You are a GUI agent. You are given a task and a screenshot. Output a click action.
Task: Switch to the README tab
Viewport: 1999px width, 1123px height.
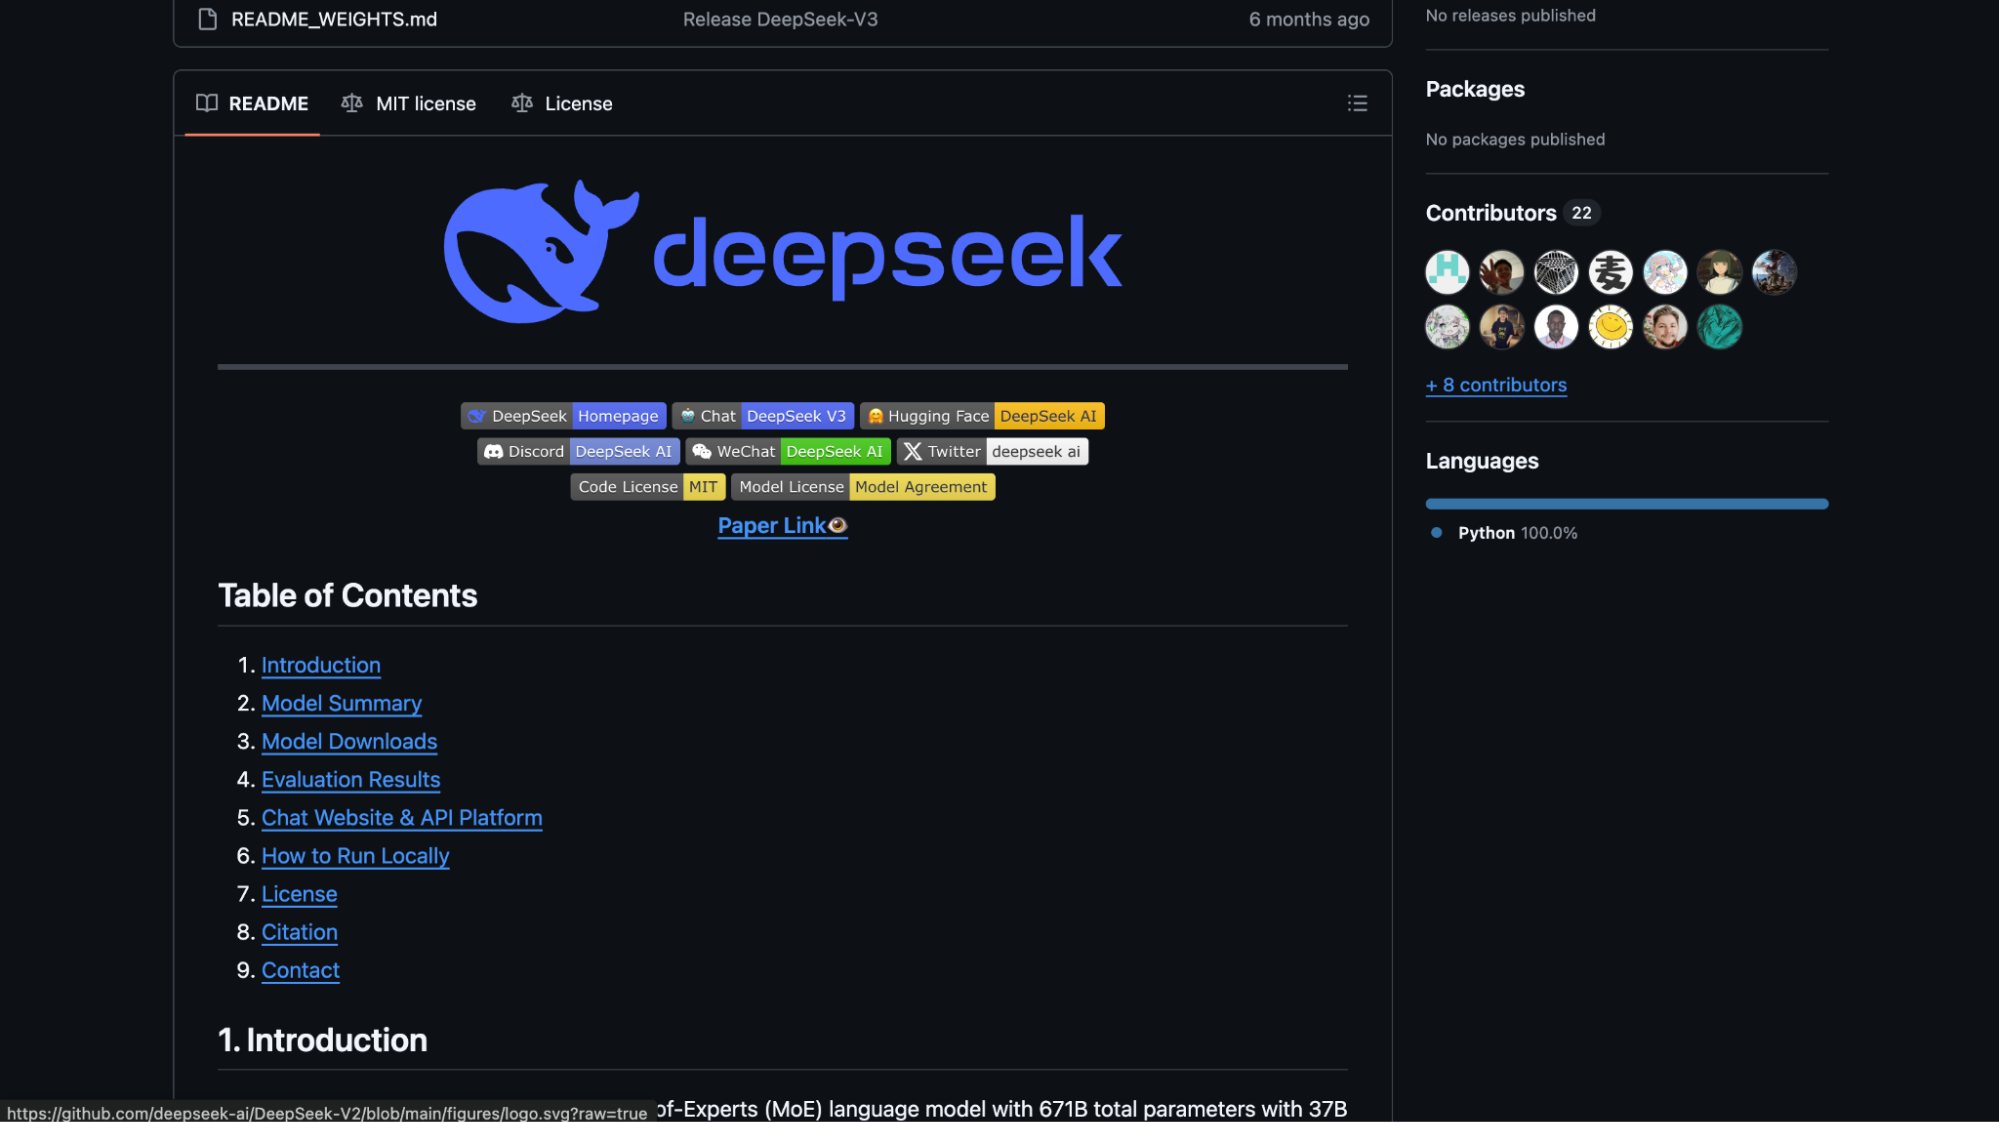tap(252, 103)
